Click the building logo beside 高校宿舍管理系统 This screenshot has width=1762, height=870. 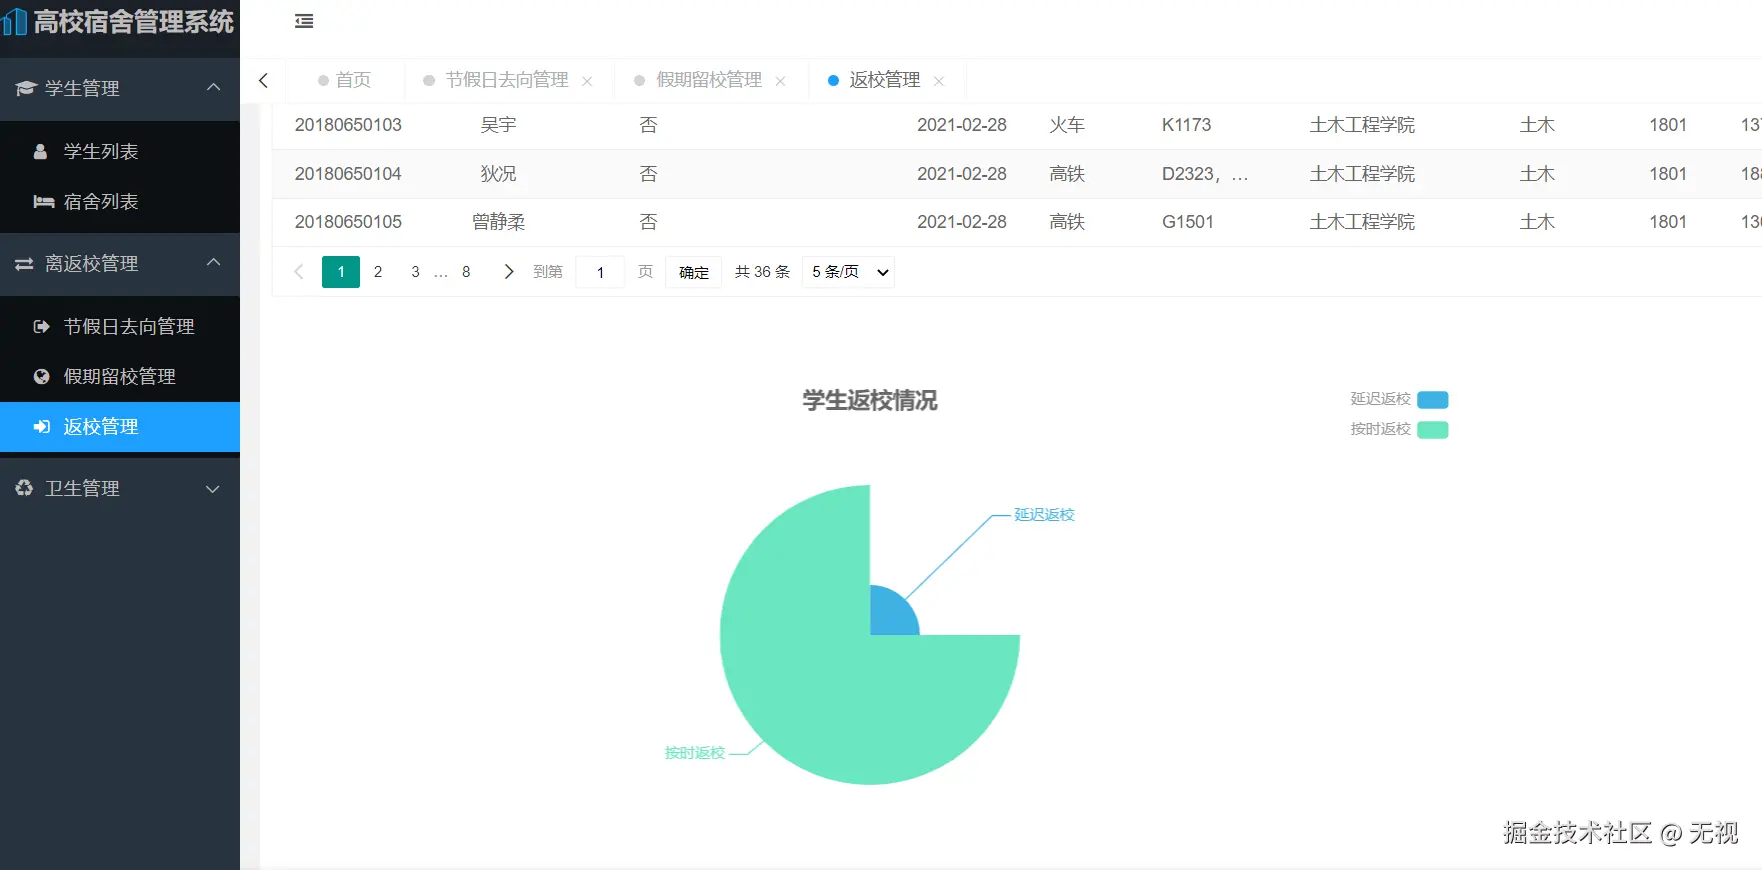point(14,21)
